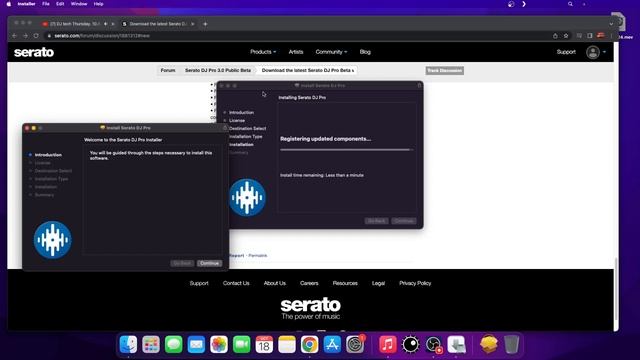Open Launchpad from the dock
Screen dimensions: 640x360
pyautogui.click(x=151, y=344)
